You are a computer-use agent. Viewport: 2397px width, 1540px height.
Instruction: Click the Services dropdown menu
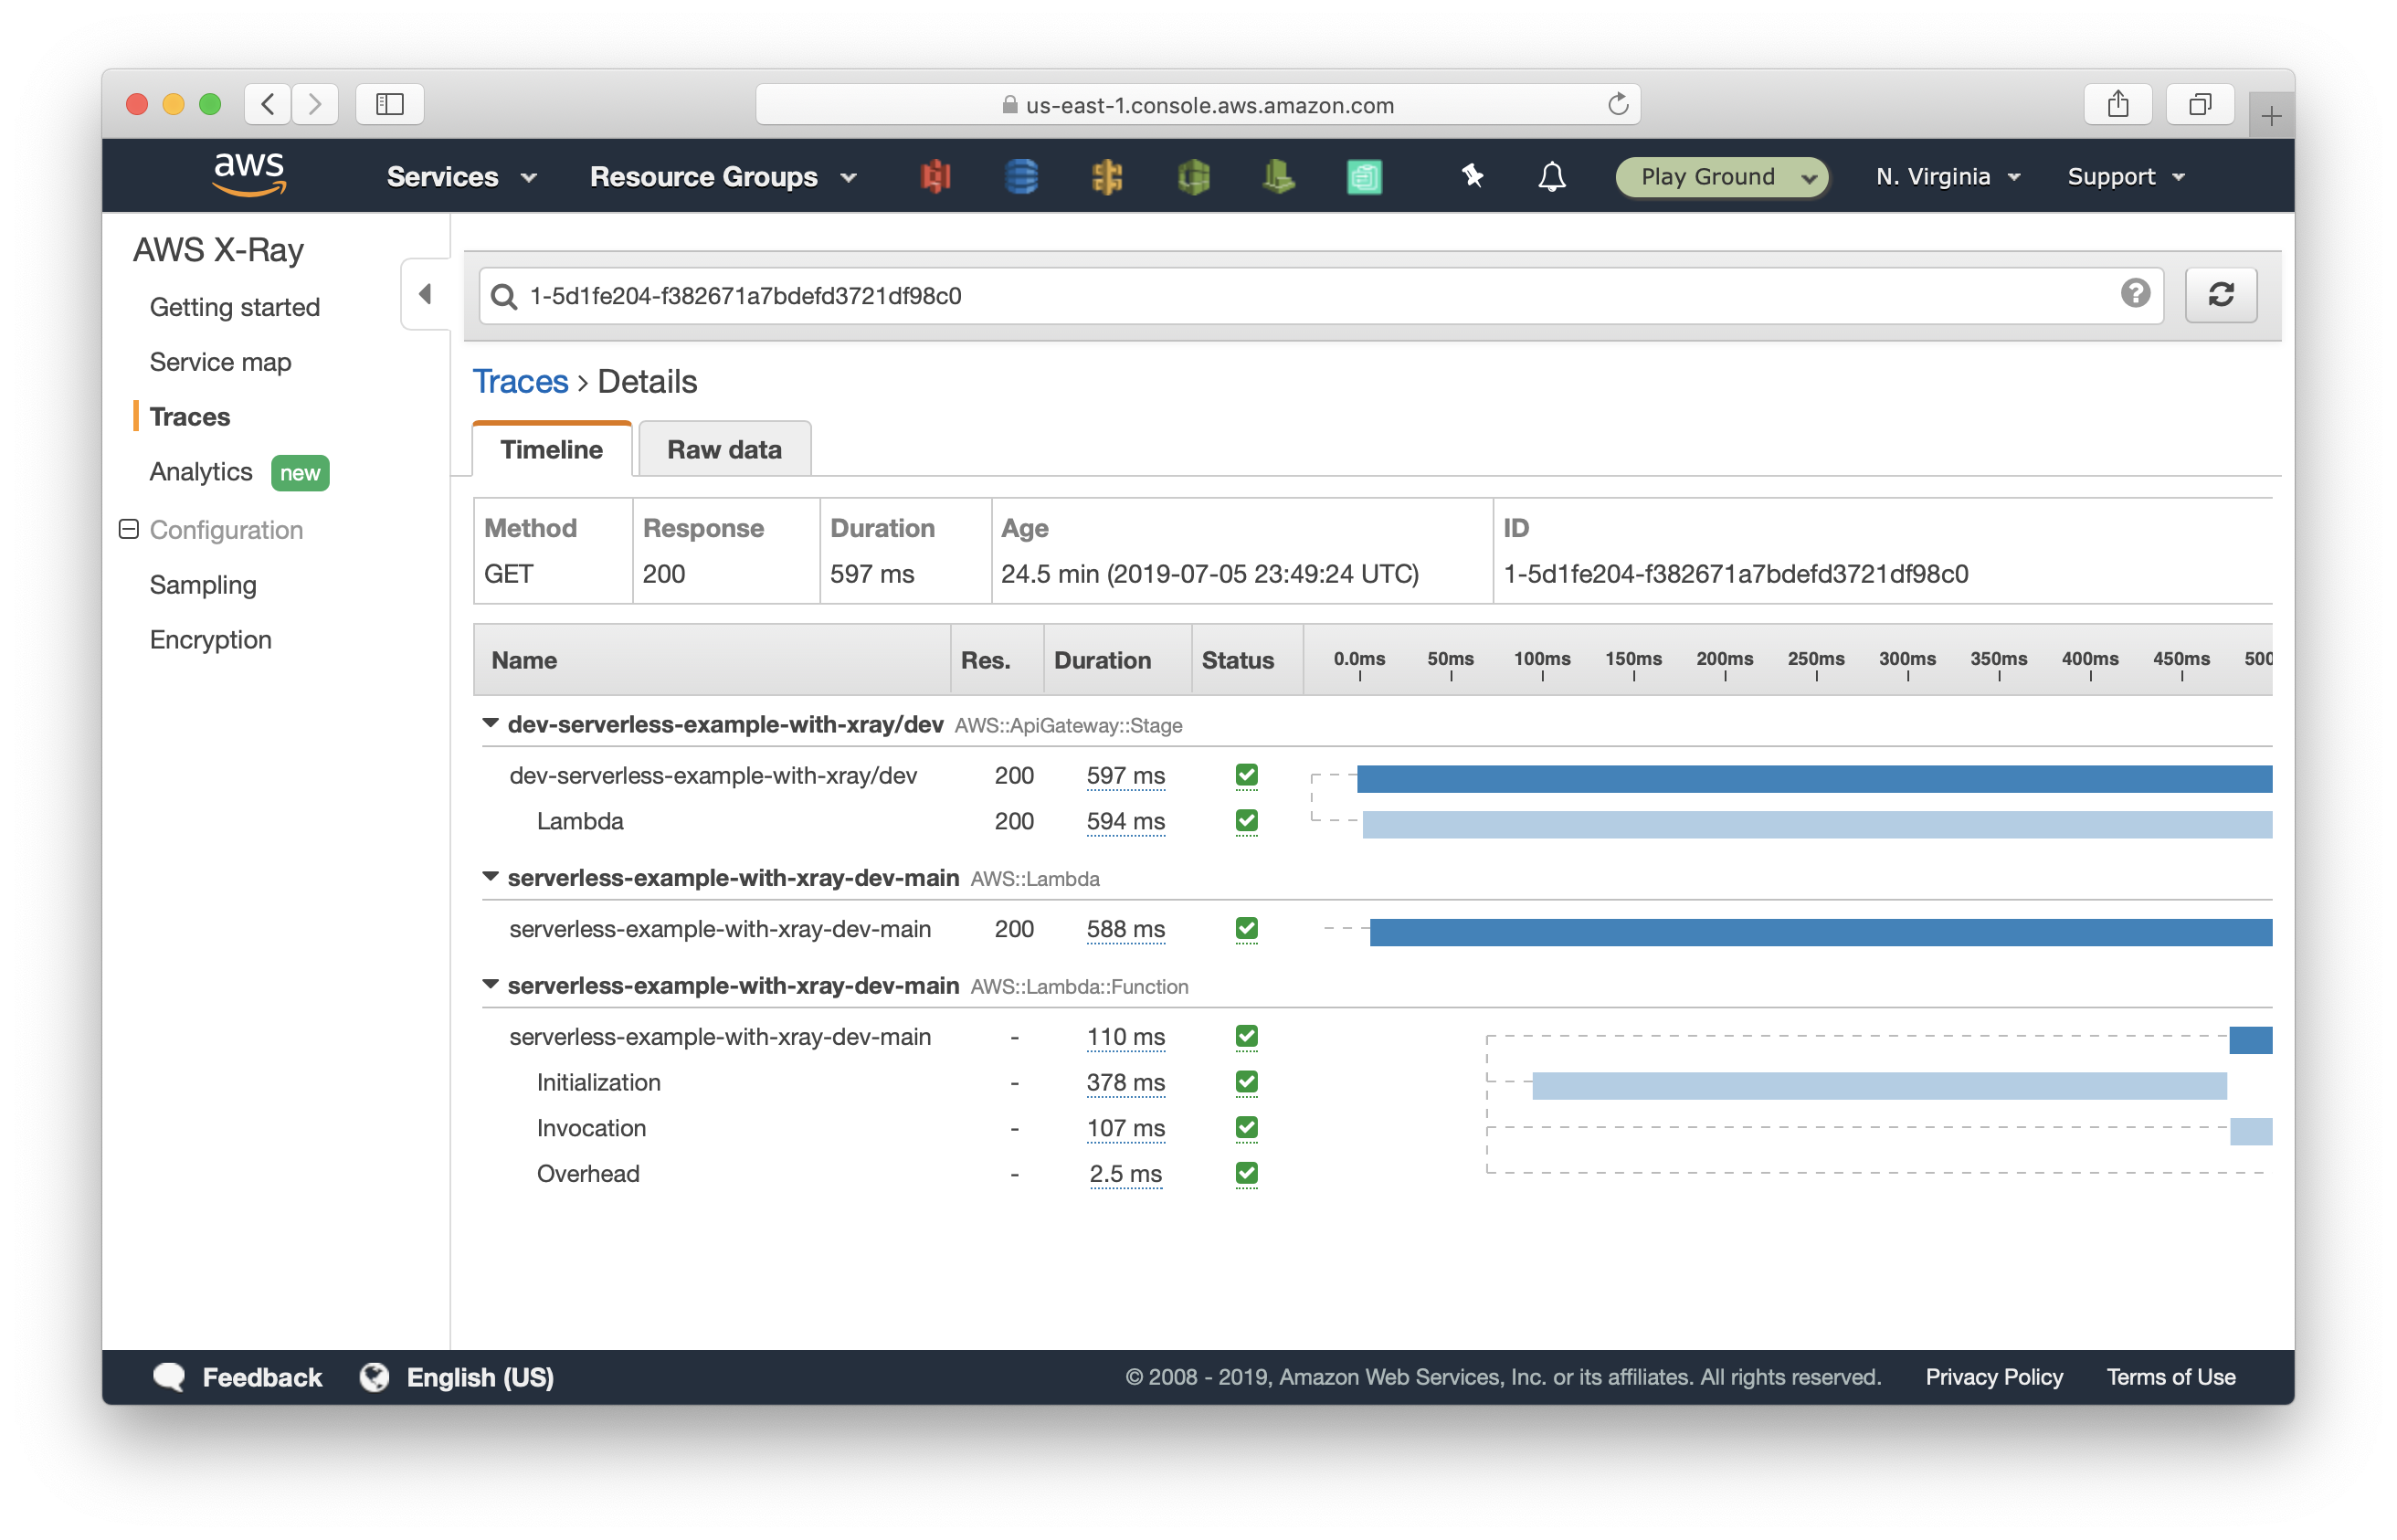point(461,174)
